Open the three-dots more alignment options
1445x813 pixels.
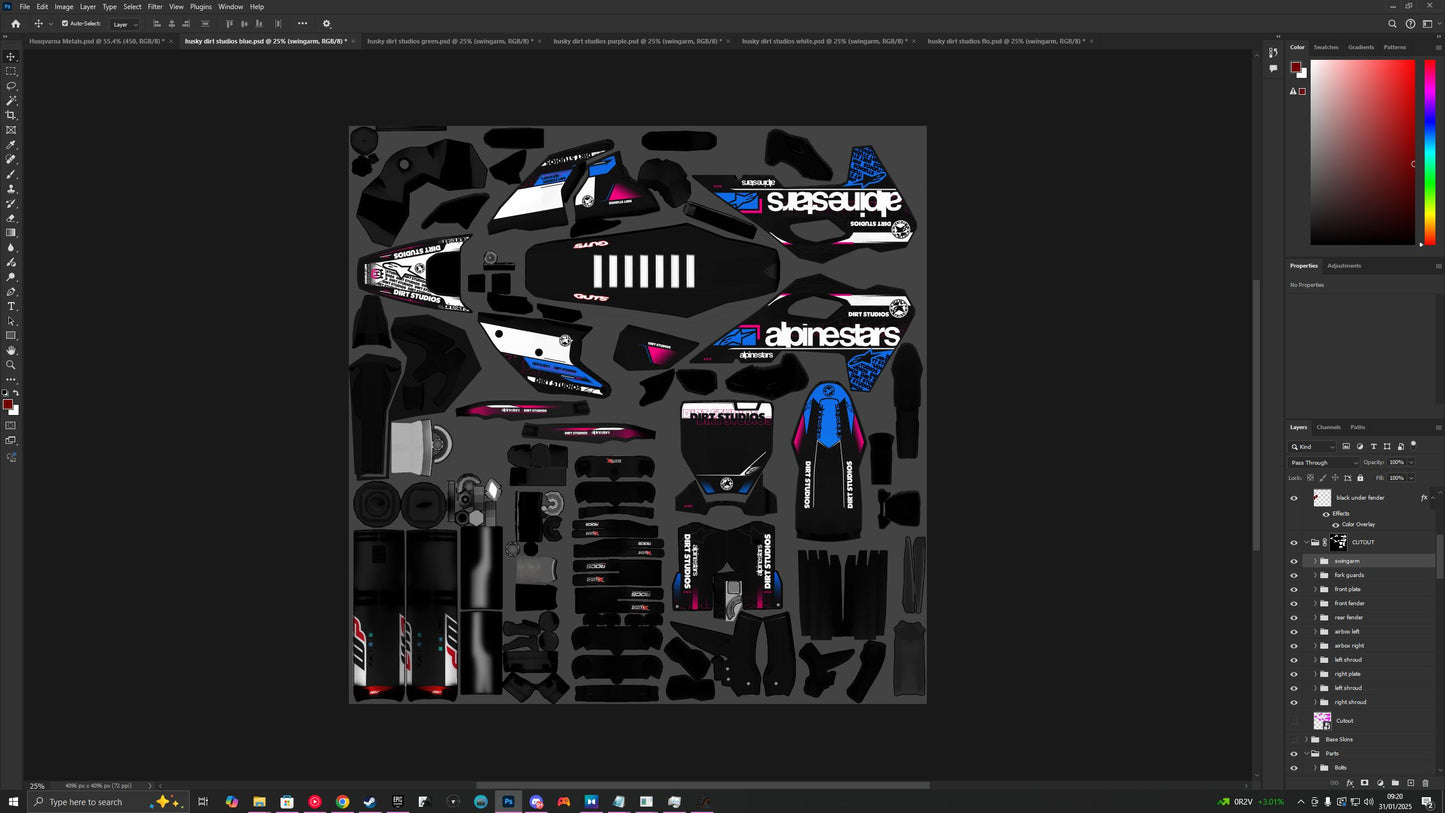coord(302,24)
